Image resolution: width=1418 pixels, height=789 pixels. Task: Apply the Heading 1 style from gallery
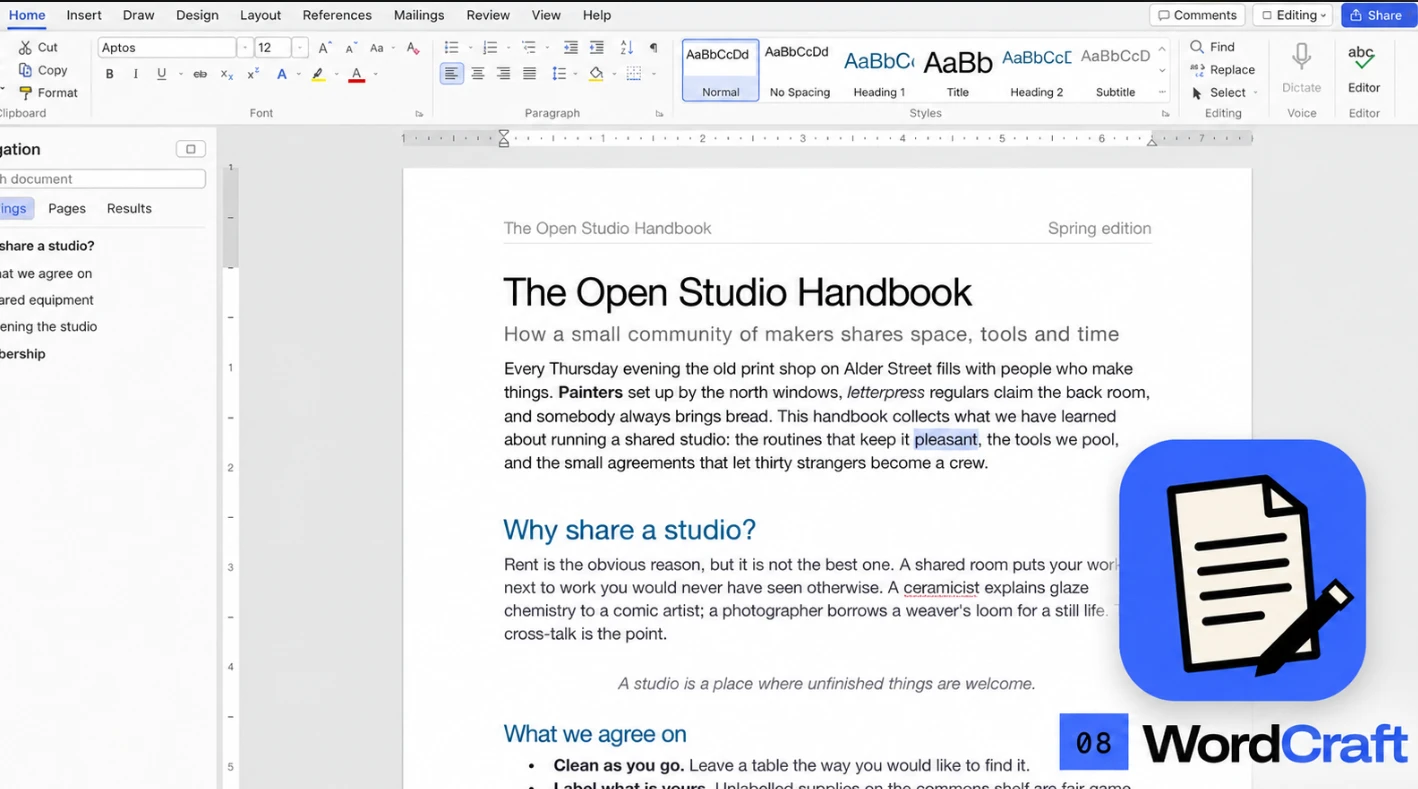879,71
